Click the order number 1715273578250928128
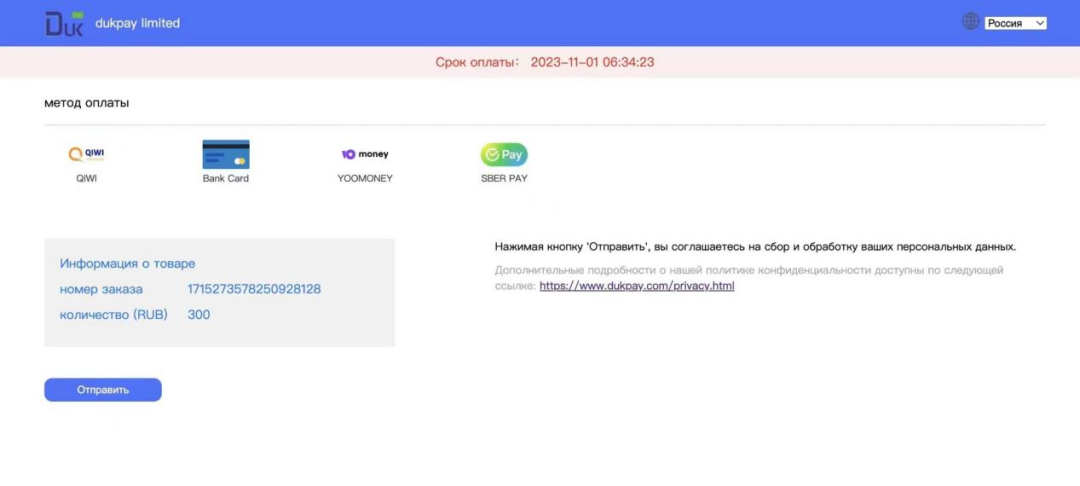 point(254,289)
